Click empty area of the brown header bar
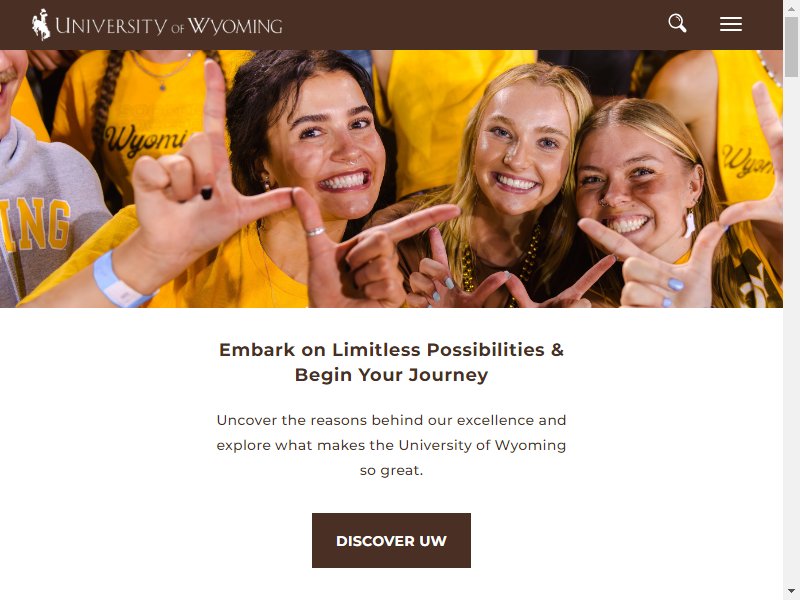Viewport: 800px width, 600px height. tap(474, 24)
